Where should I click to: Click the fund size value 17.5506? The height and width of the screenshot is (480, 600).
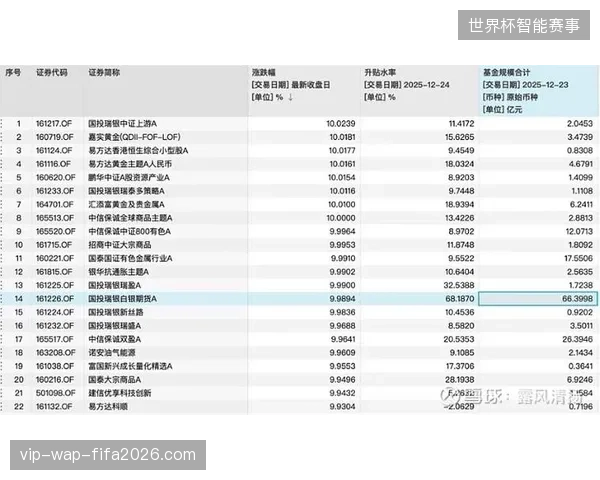[x=579, y=258]
